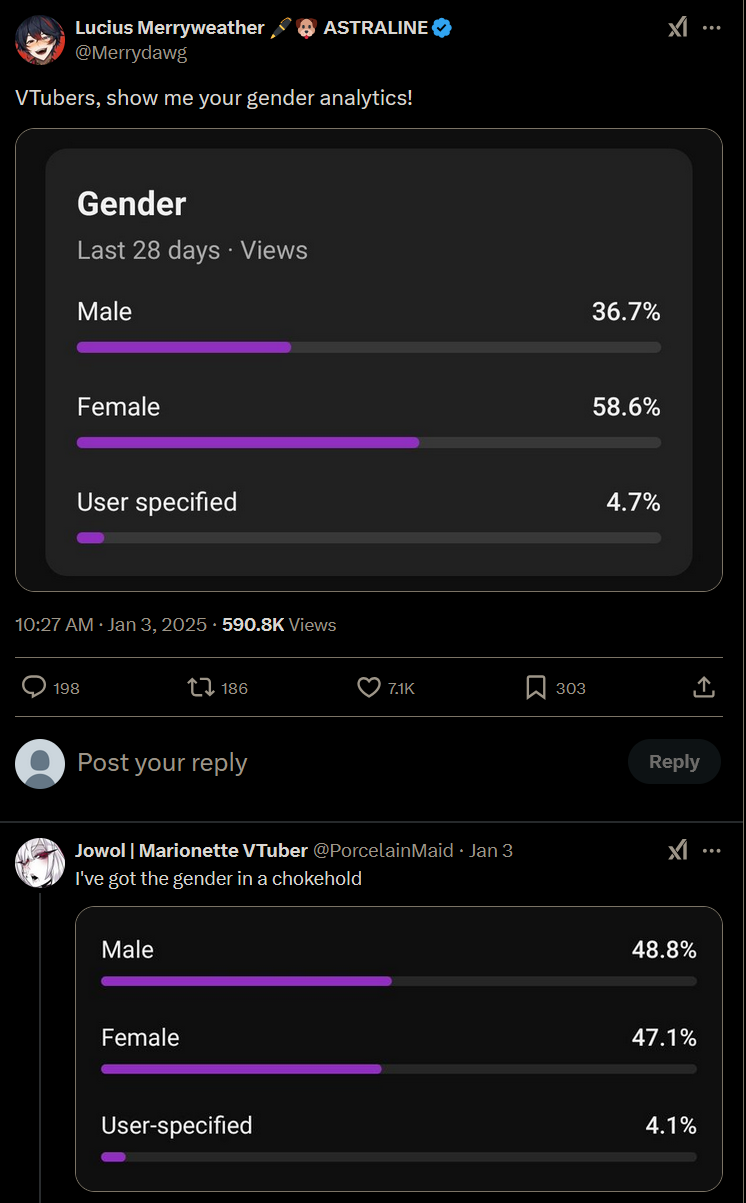Open the Gender analytics image in main post
This screenshot has height=1203, width=746.
(369, 360)
